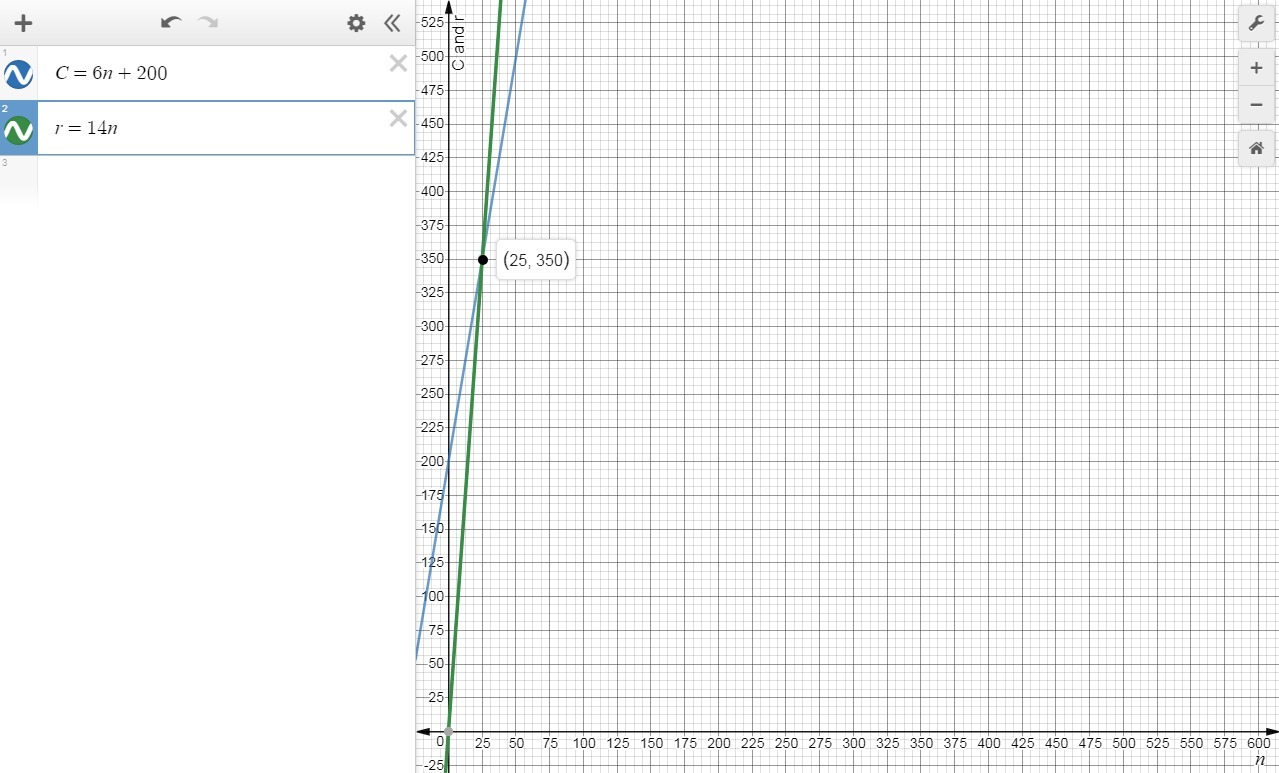The height and width of the screenshot is (773, 1279).
Task: Click the blue line's y-intercept at 200
Action: click(x=449, y=461)
